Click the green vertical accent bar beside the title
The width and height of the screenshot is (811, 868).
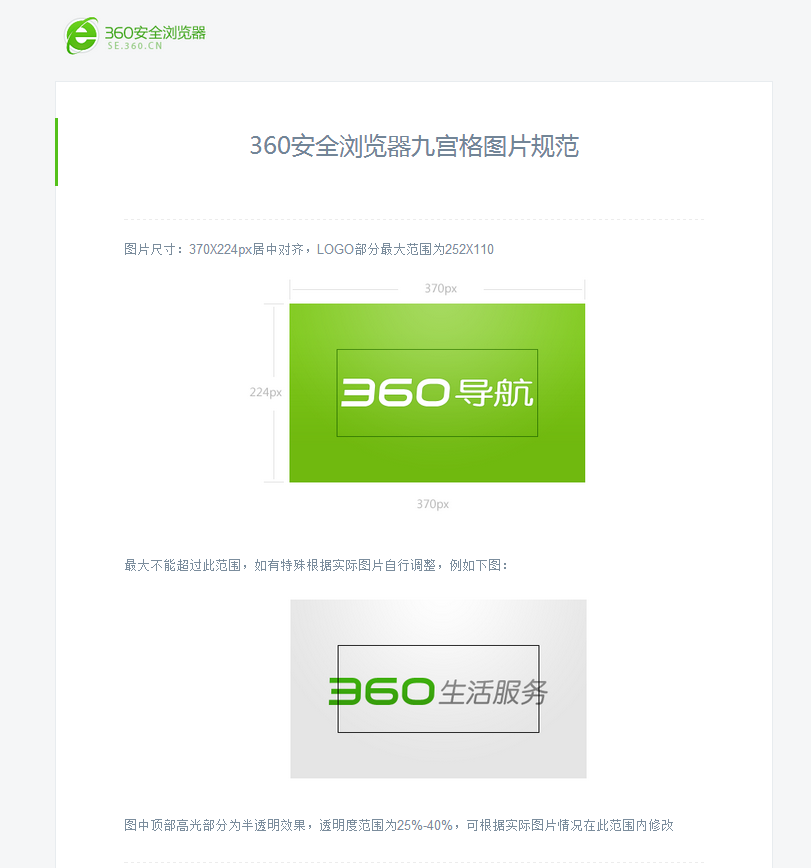(56, 152)
